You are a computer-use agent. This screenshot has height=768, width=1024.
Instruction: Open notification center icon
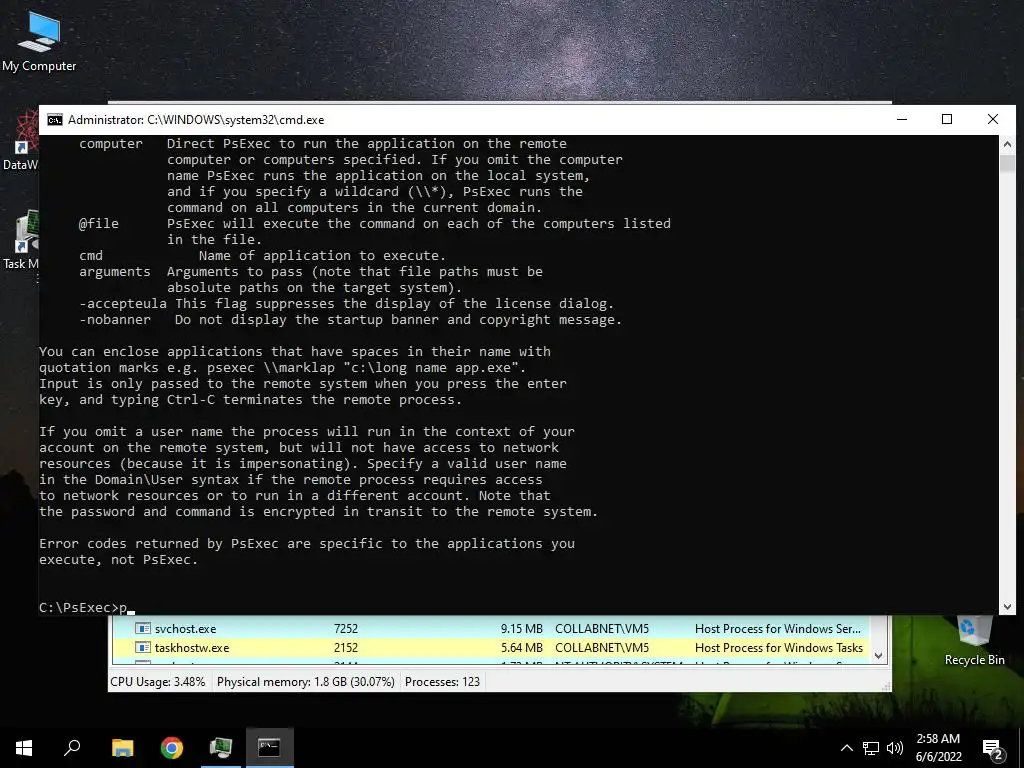993,749
